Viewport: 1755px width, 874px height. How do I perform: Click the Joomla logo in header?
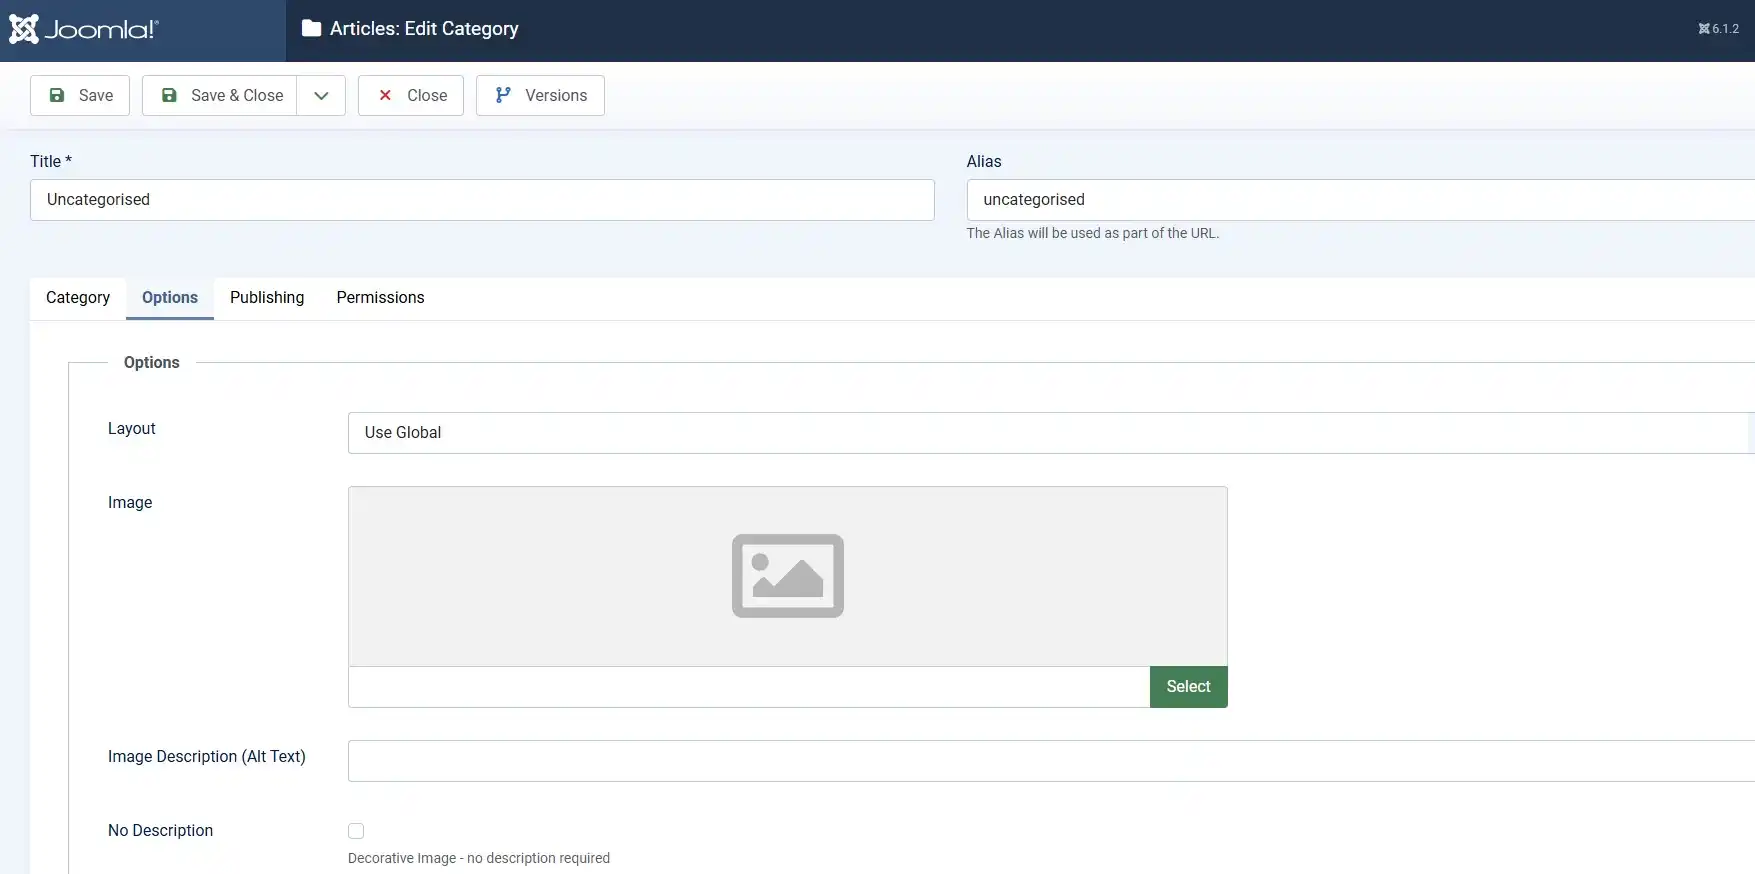point(84,29)
